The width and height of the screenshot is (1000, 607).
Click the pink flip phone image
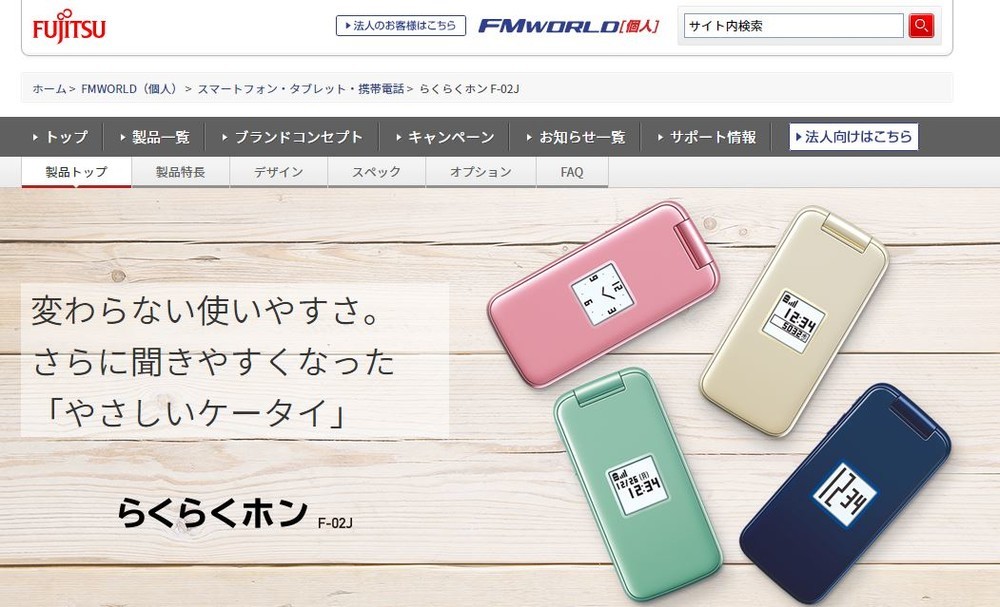click(x=603, y=293)
